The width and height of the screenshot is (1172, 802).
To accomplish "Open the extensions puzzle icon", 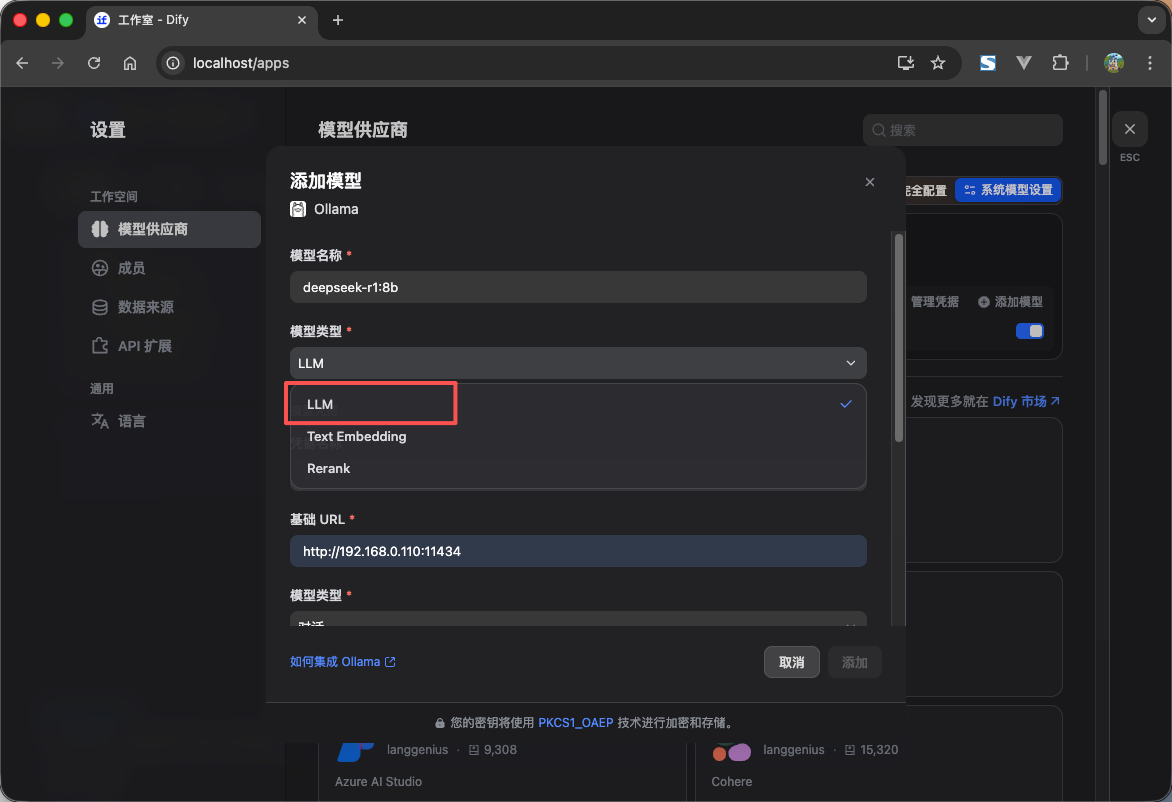I will pos(1060,63).
